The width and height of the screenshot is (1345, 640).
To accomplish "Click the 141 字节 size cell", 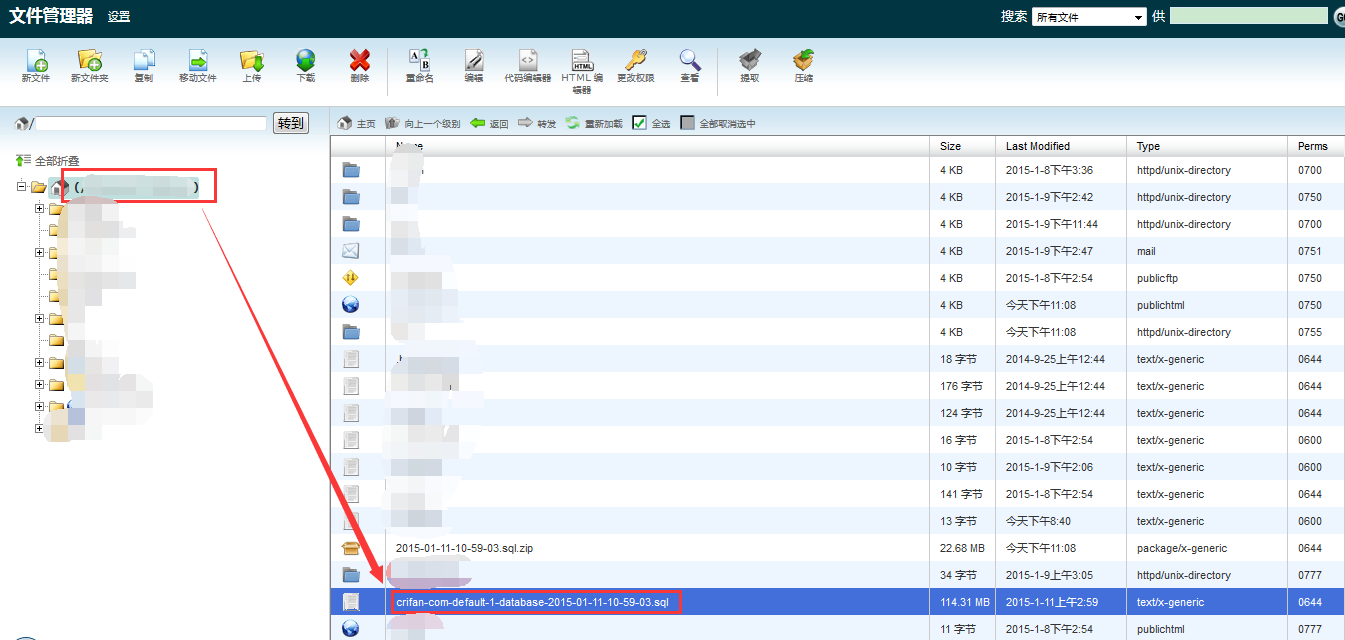I will pos(961,494).
